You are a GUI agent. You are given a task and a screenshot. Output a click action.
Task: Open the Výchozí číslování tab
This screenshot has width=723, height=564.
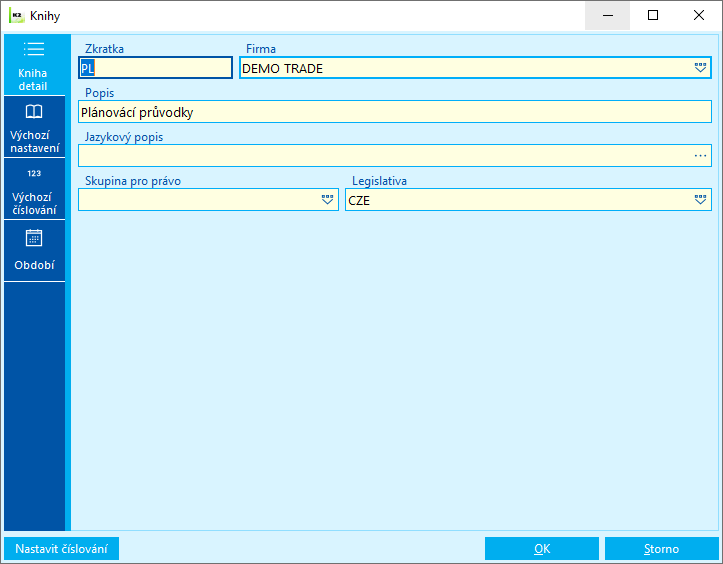35,189
